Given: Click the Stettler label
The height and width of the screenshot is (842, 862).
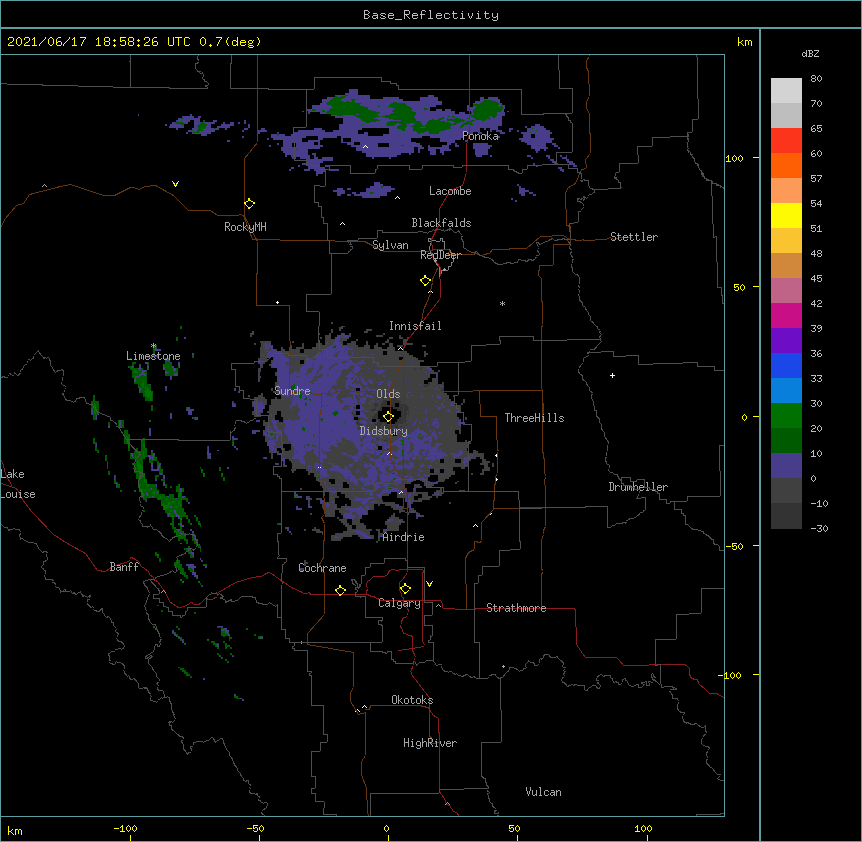Looking at the screenshot, I should pyautogui.click(x=634, y=237).
